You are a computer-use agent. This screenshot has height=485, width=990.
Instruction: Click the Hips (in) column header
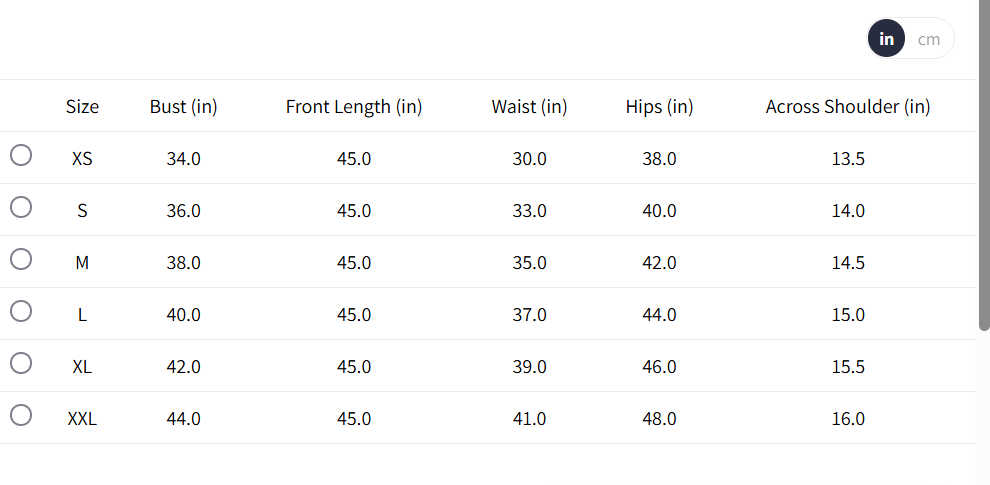point(659,106)
